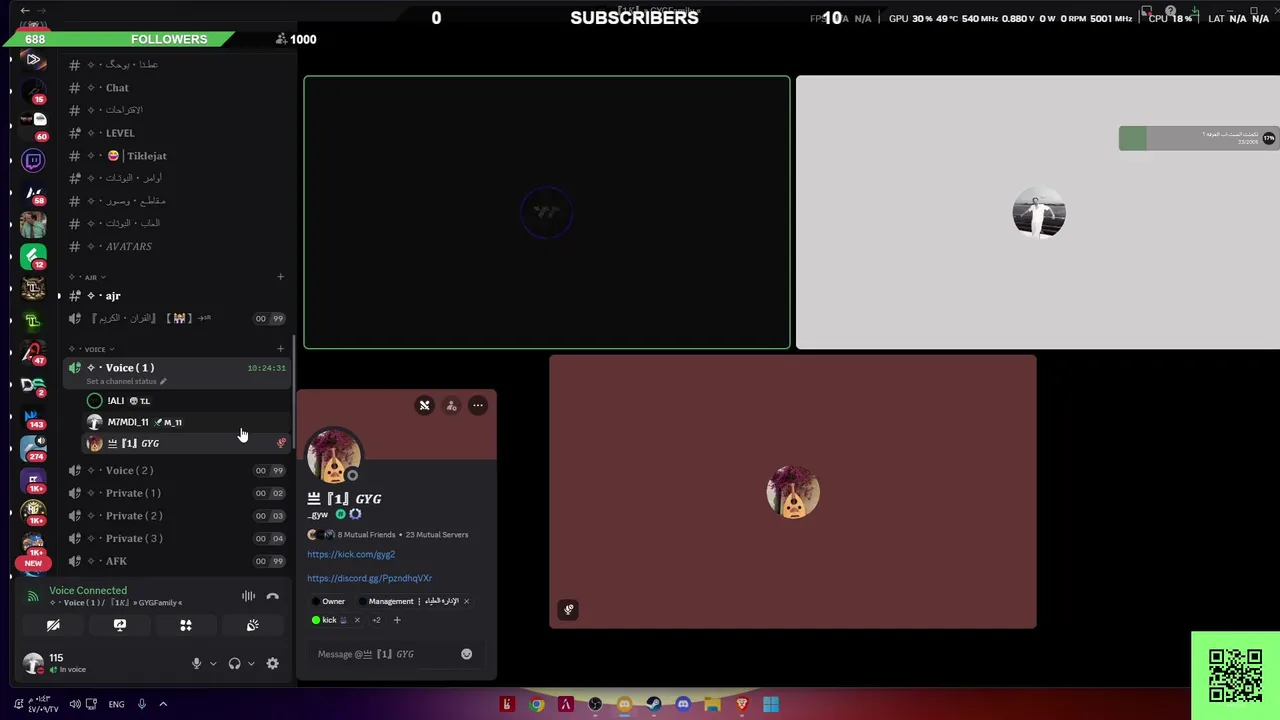Open Brave browser from the taskbar

point(742,704)
